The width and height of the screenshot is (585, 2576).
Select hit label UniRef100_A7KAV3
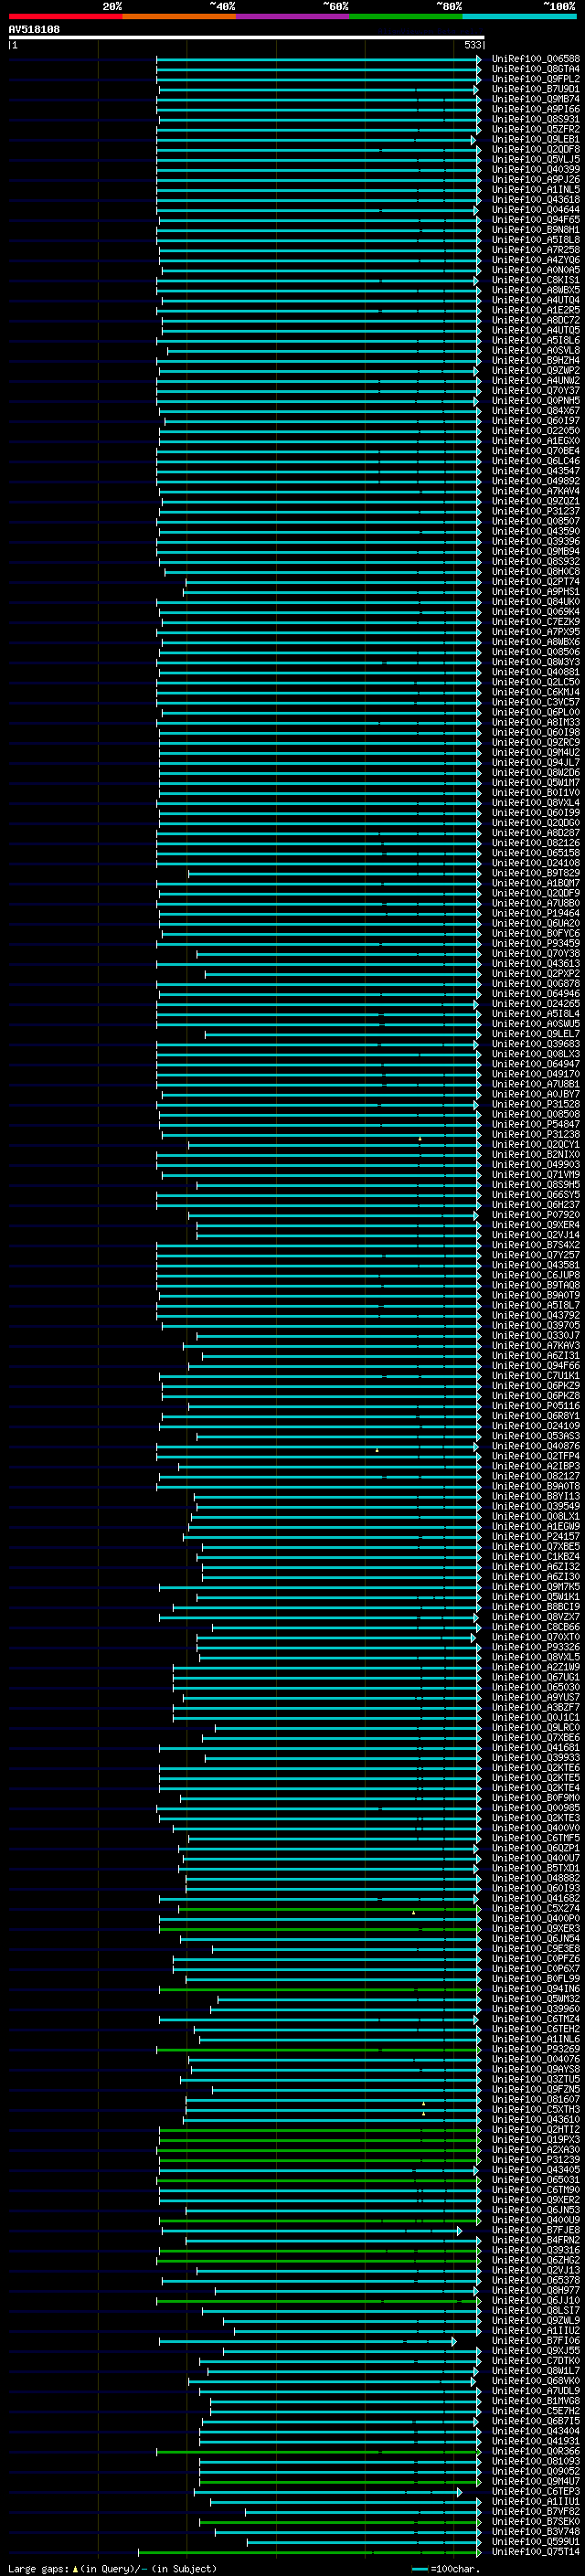coord(536,1346)
